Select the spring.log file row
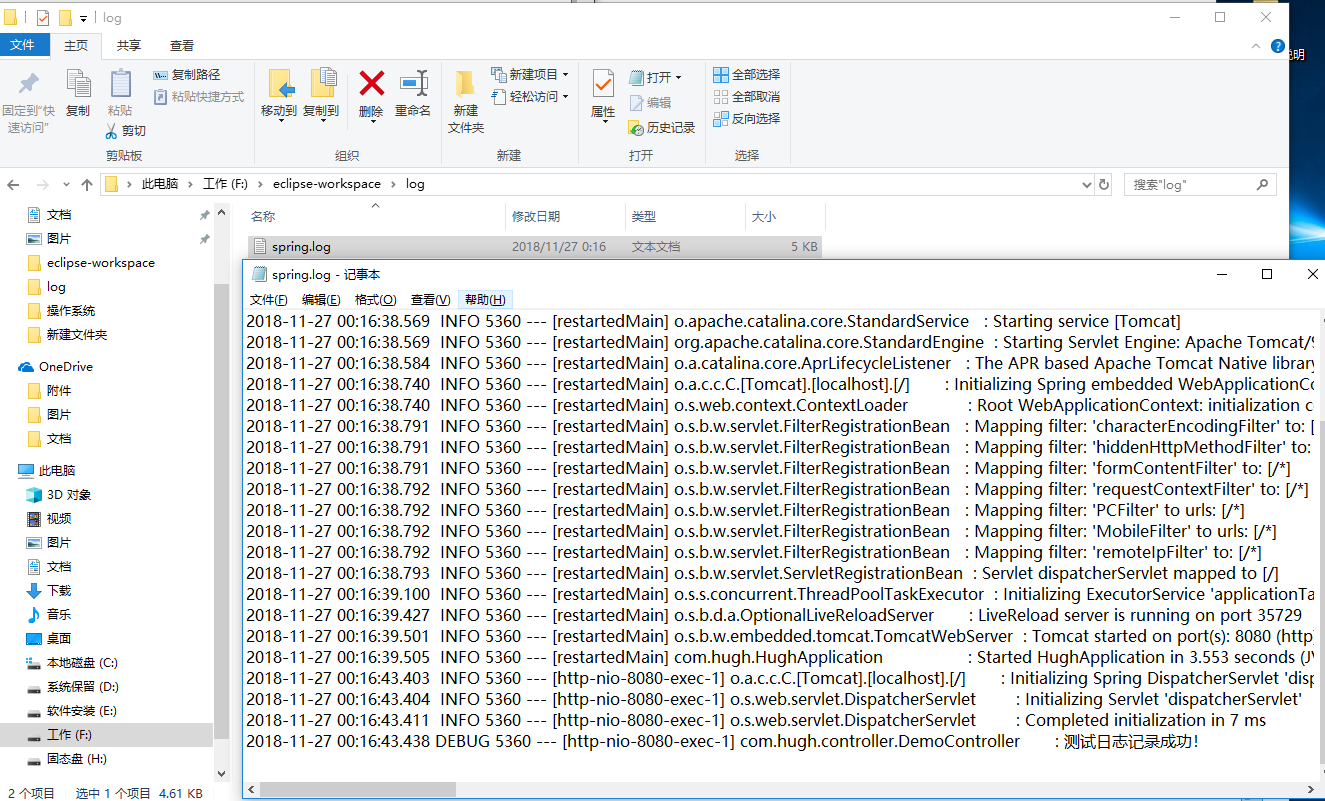1325x801 pixels. tap(535, 247)
